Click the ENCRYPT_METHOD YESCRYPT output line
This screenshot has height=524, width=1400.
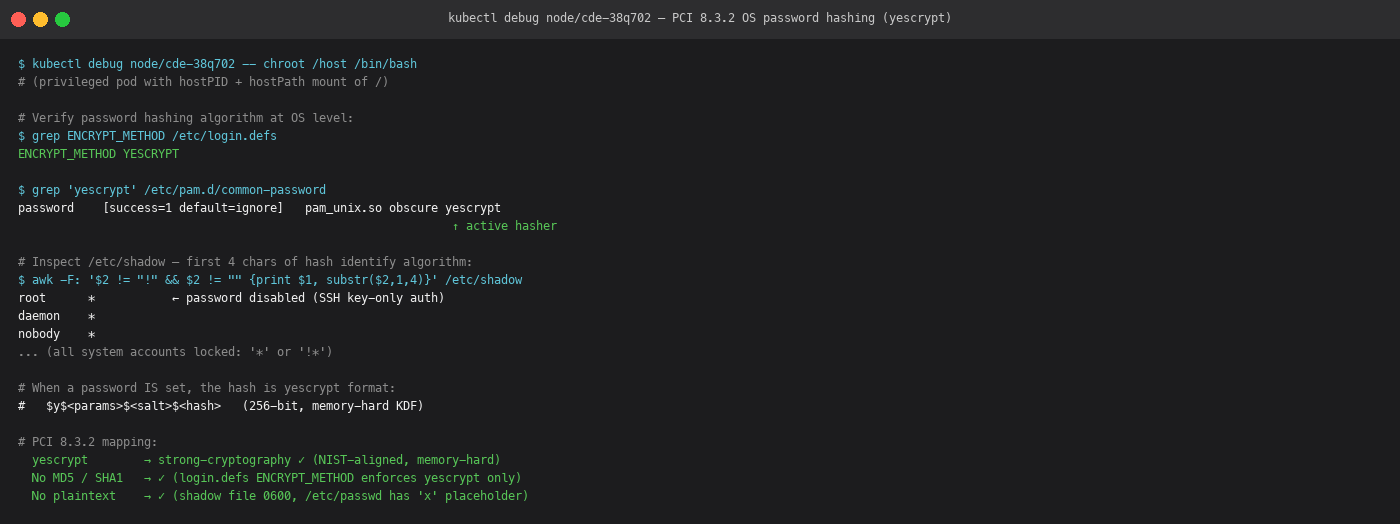pos(98,154)
